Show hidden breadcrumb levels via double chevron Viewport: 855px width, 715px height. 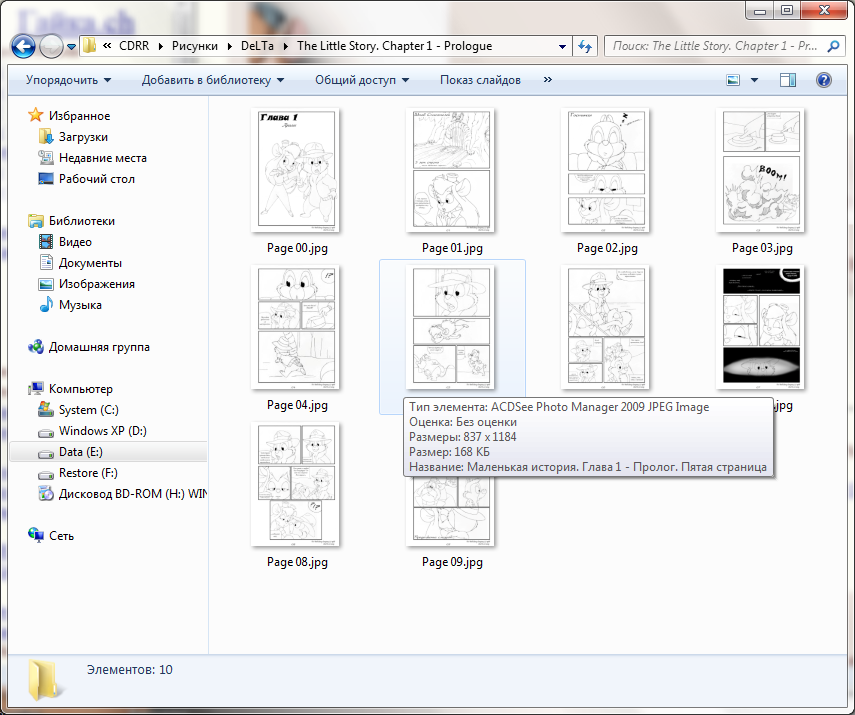coord(107,46)
